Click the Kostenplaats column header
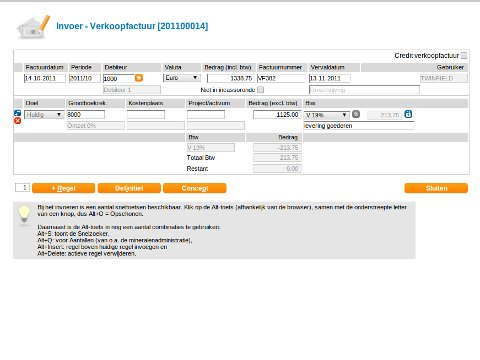480x360 pixels. tap(156, 103)
